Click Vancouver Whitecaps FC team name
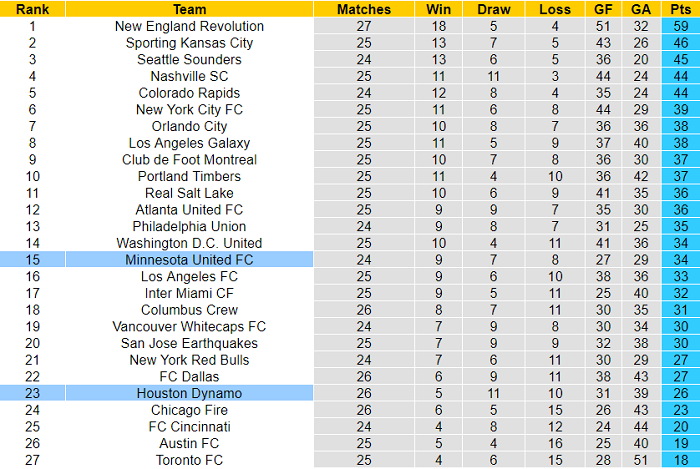This screenshot has width=700, height=469. [189, 326]
